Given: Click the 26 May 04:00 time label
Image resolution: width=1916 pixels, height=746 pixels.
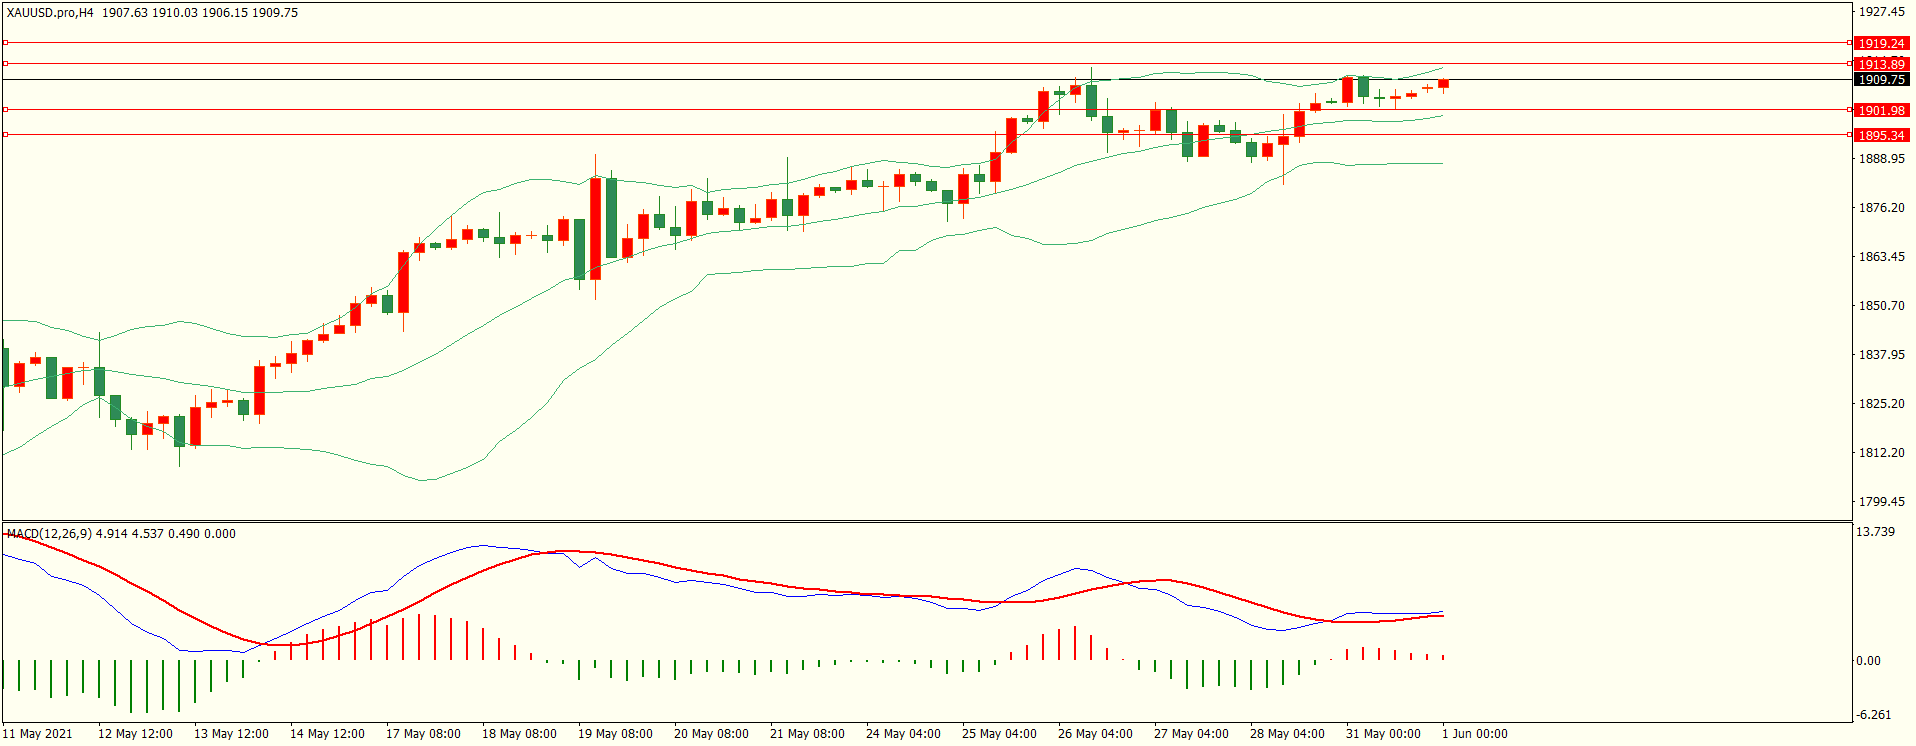Looking at the screenshot, I should coord(1095,734).
